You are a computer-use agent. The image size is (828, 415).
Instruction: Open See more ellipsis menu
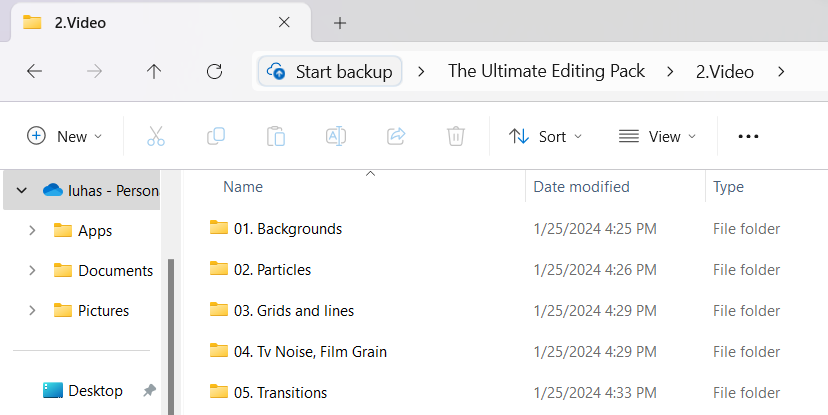[x=748, y=136]
